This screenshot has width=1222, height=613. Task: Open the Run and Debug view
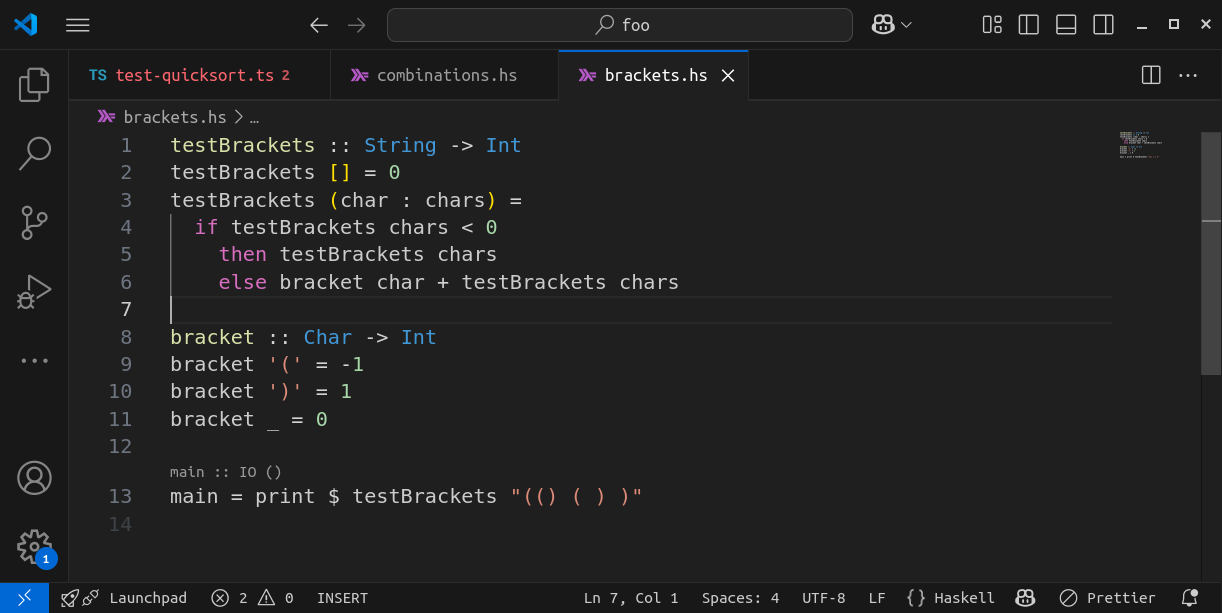tap(34, 291)
